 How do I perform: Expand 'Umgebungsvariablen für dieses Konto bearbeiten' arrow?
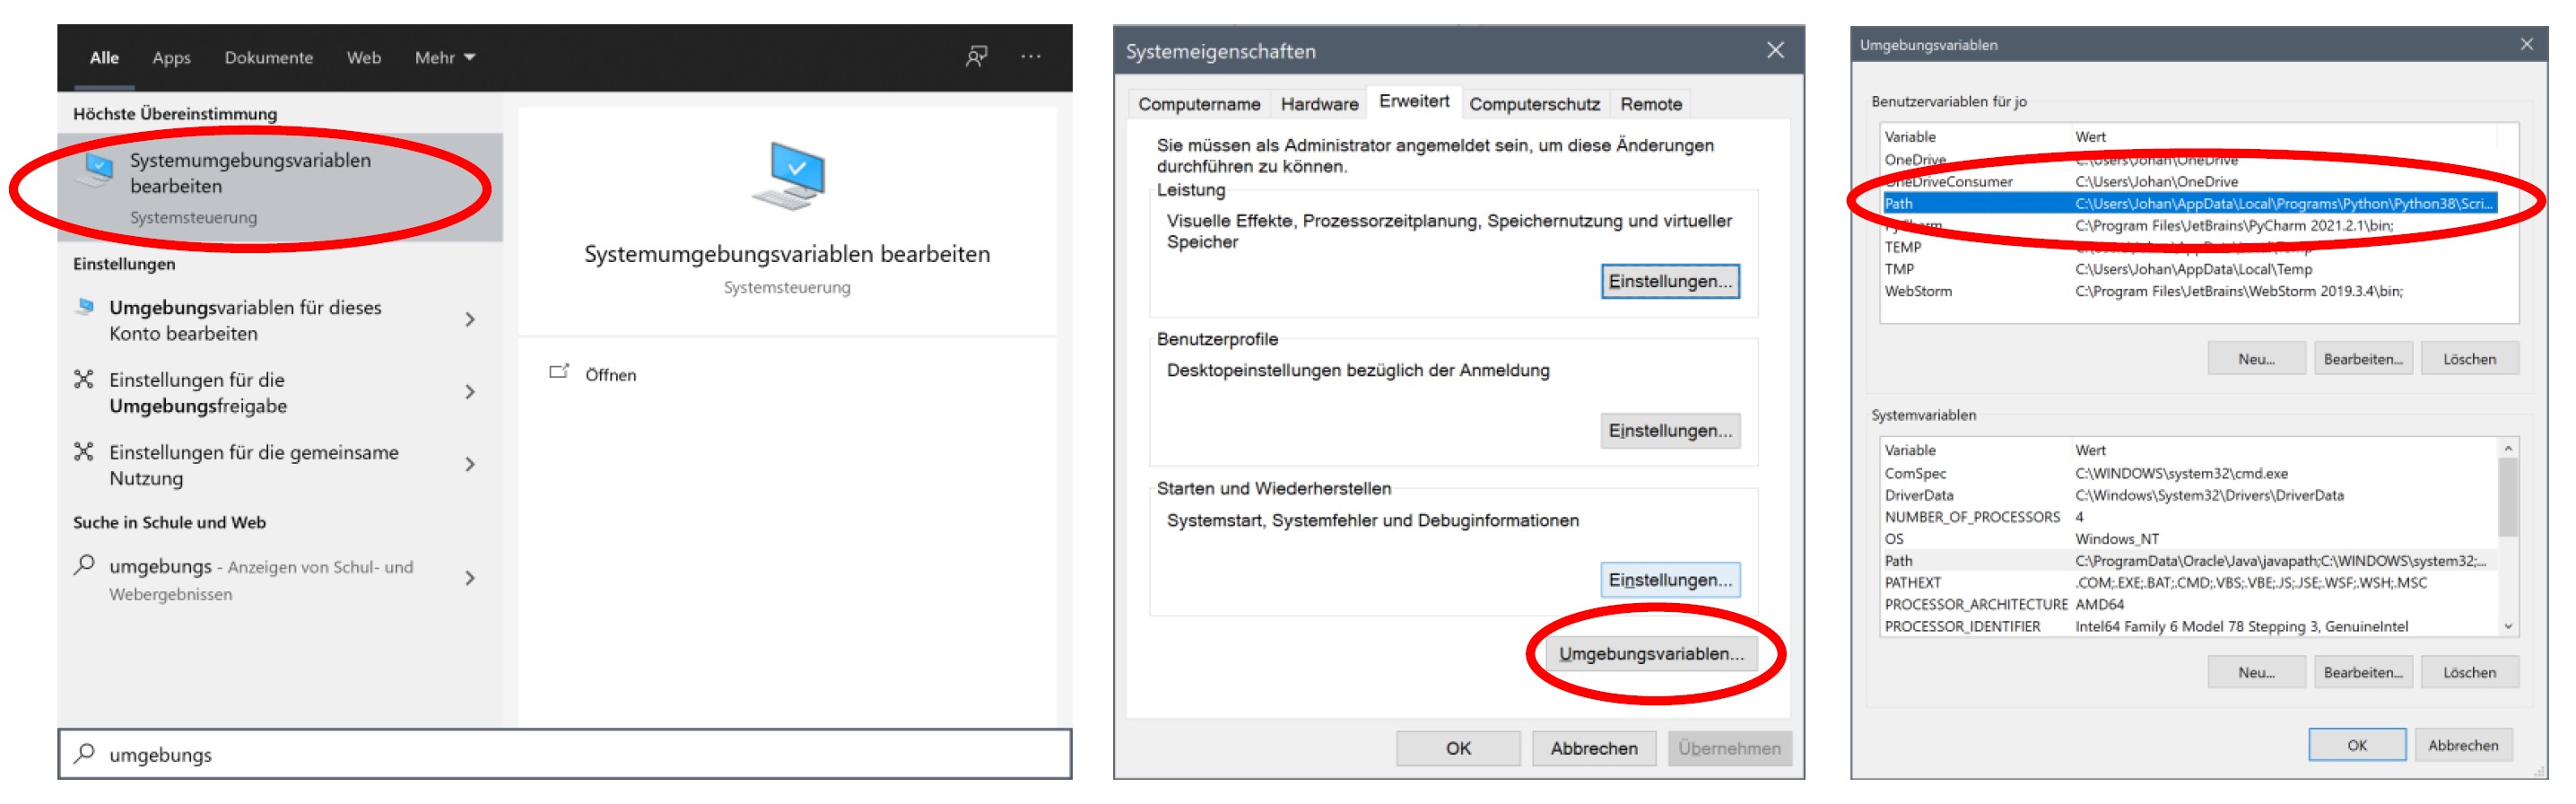470,320
